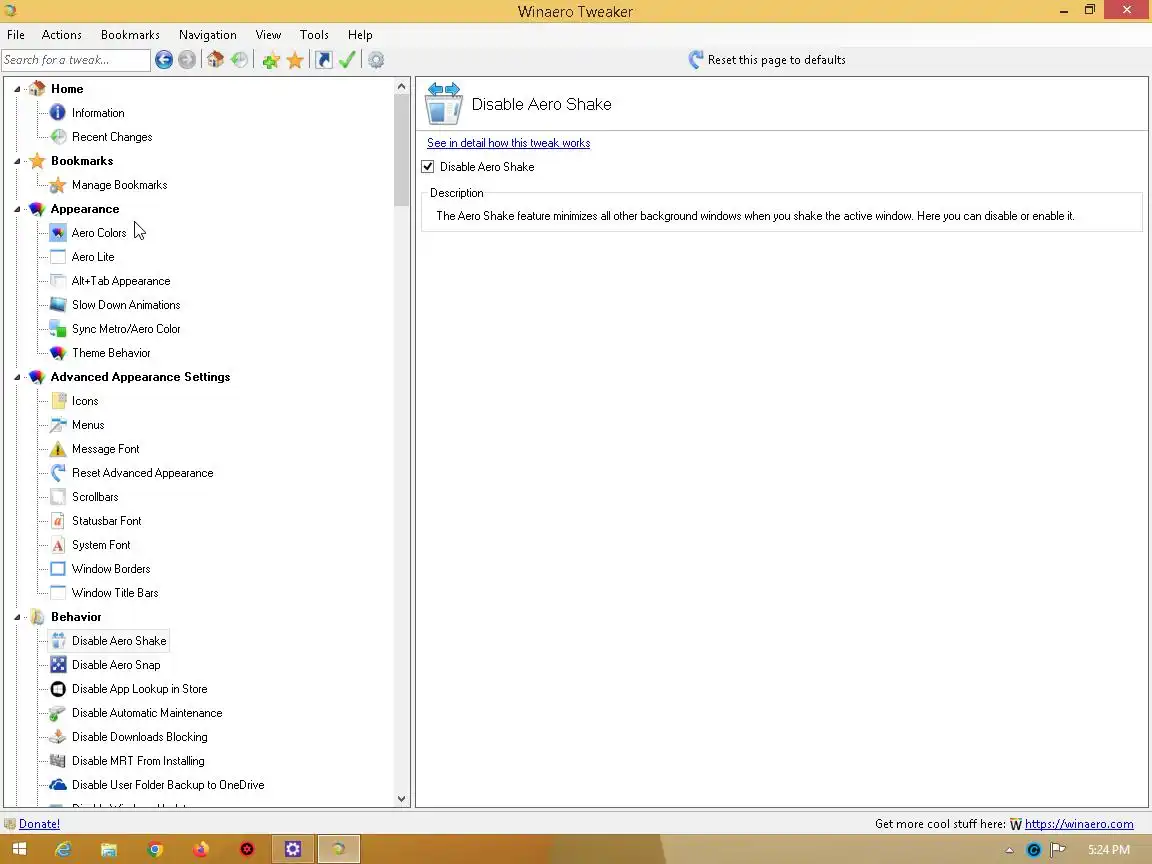Collapse the Home tree node
The width and height of the screenshot is (1152, 864).
click(17, 89)
